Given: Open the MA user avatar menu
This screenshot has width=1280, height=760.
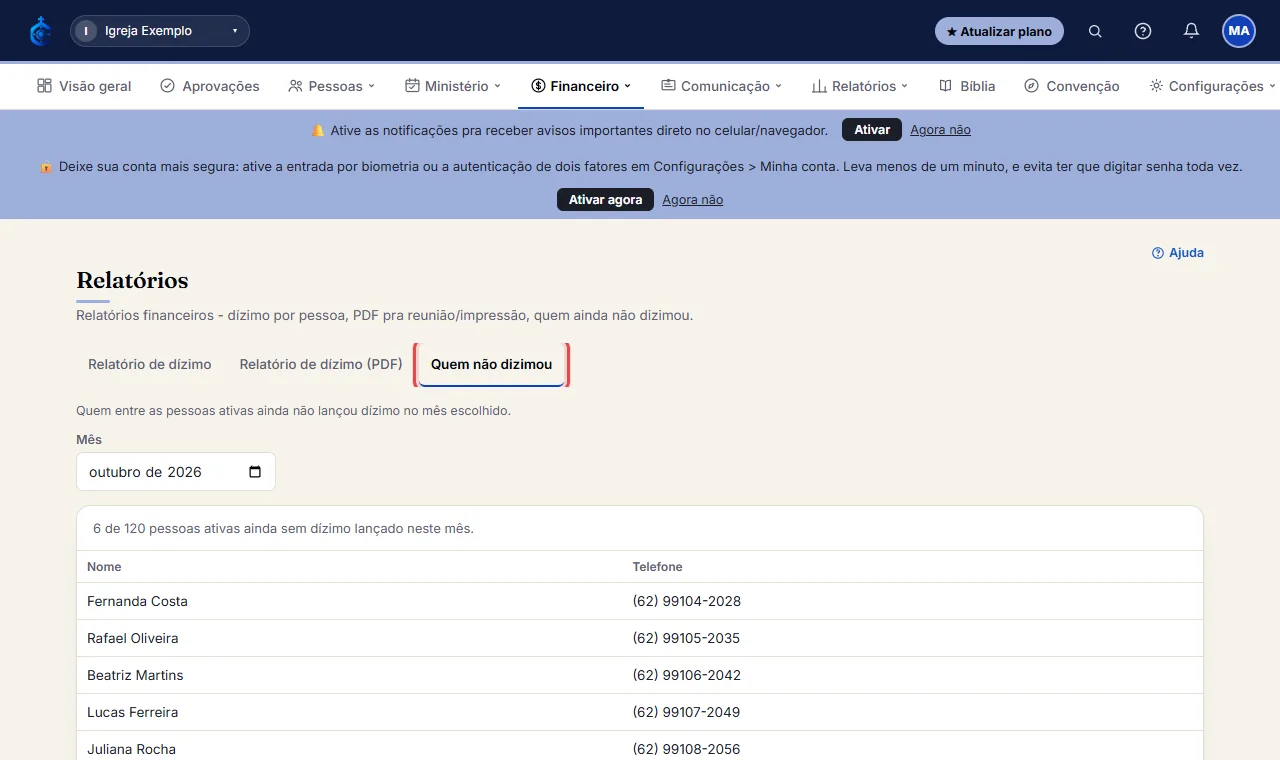Looking at the screenshot, I should tap(1239, 31).
